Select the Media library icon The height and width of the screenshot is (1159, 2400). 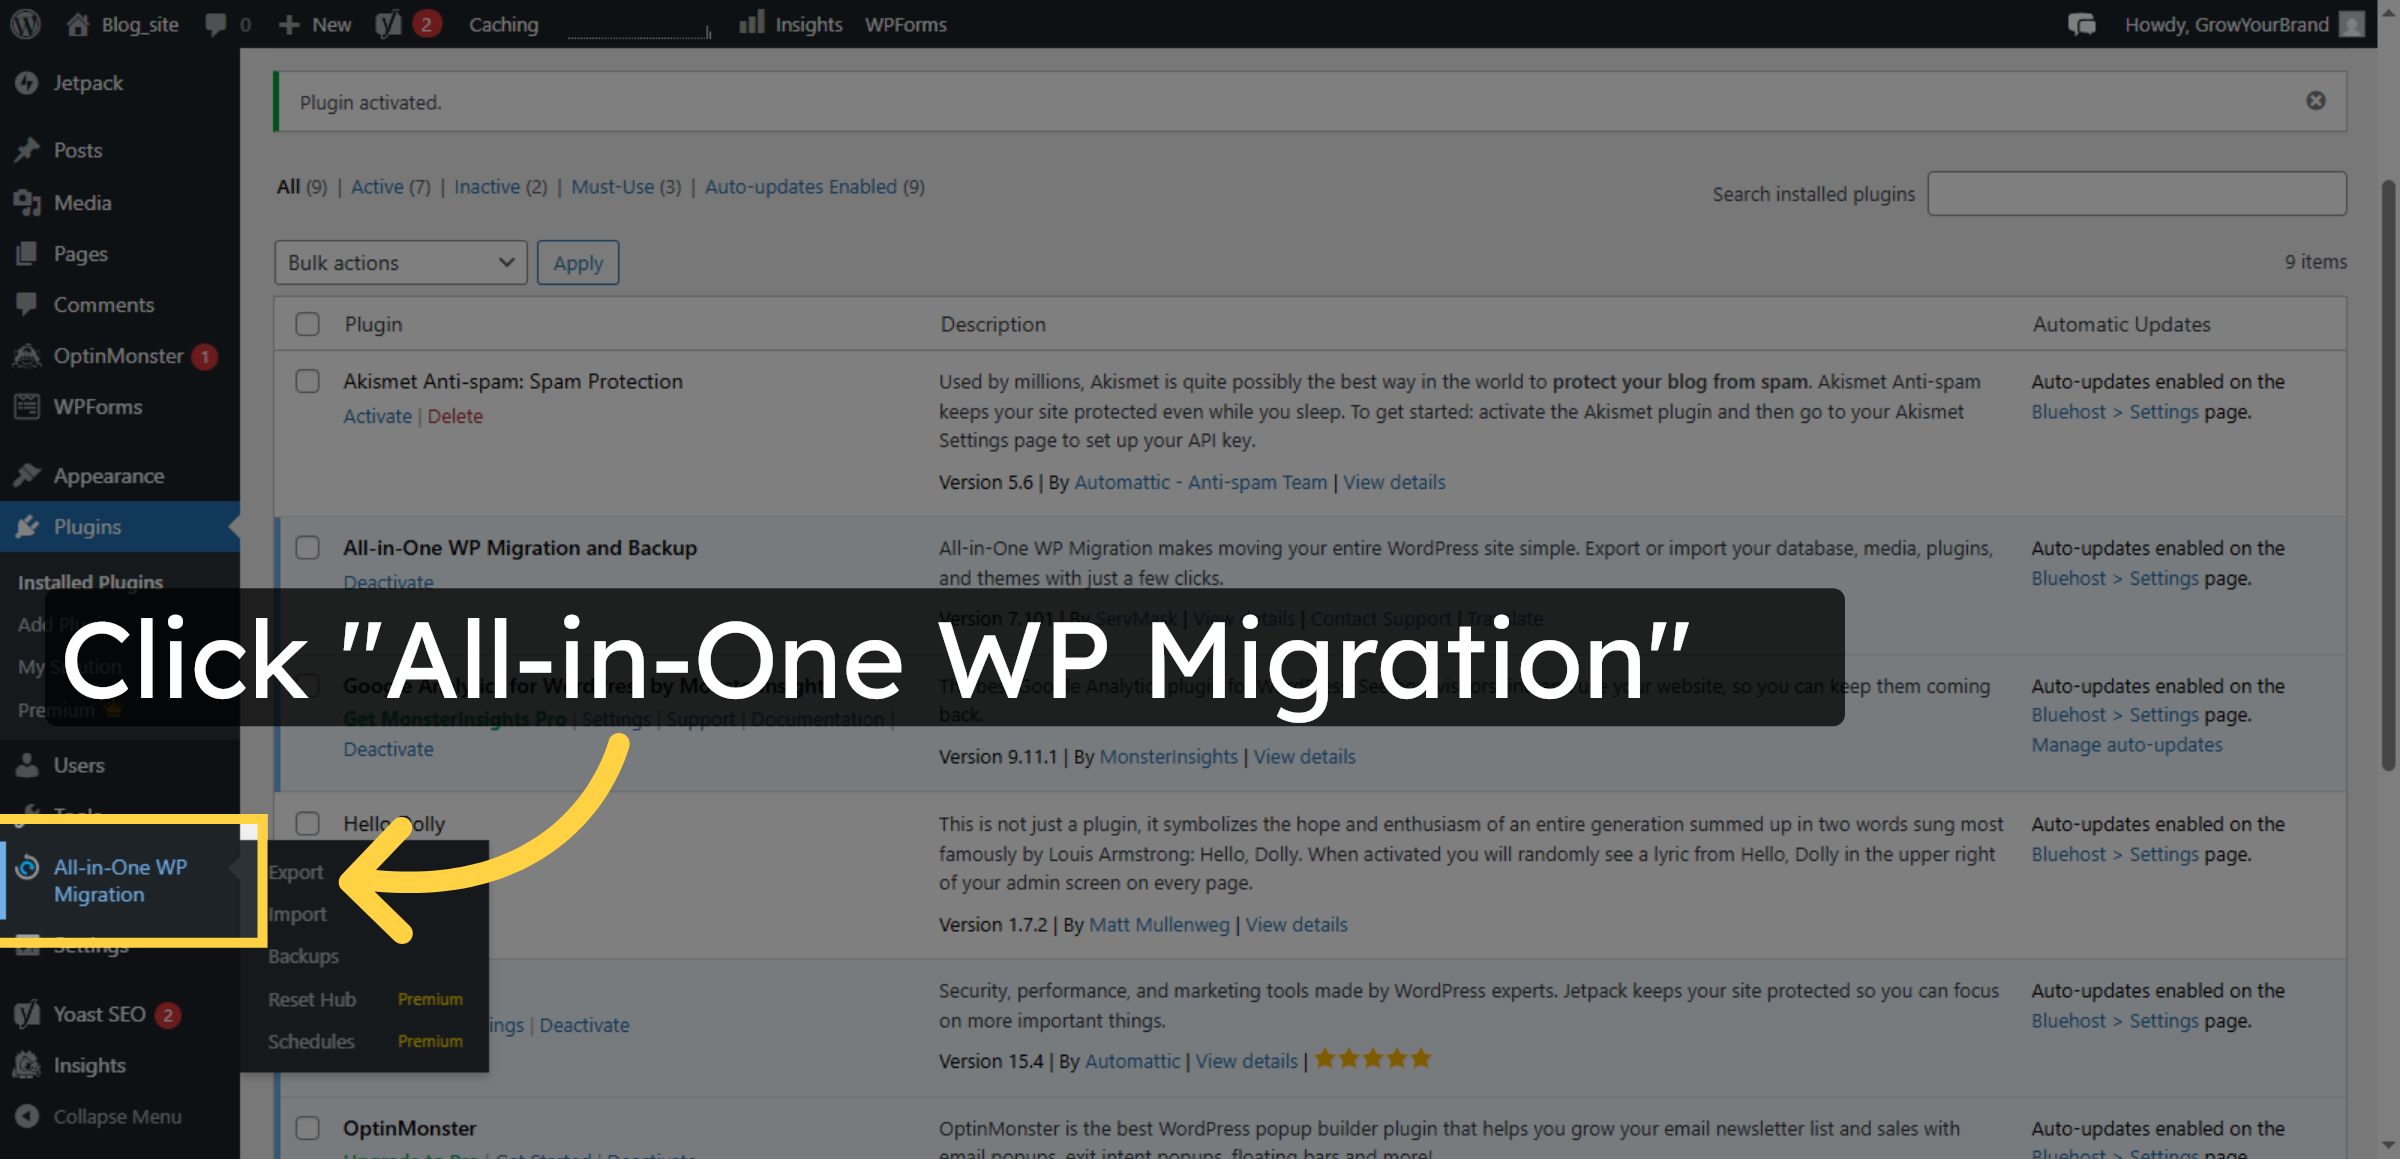click(27, 202)
